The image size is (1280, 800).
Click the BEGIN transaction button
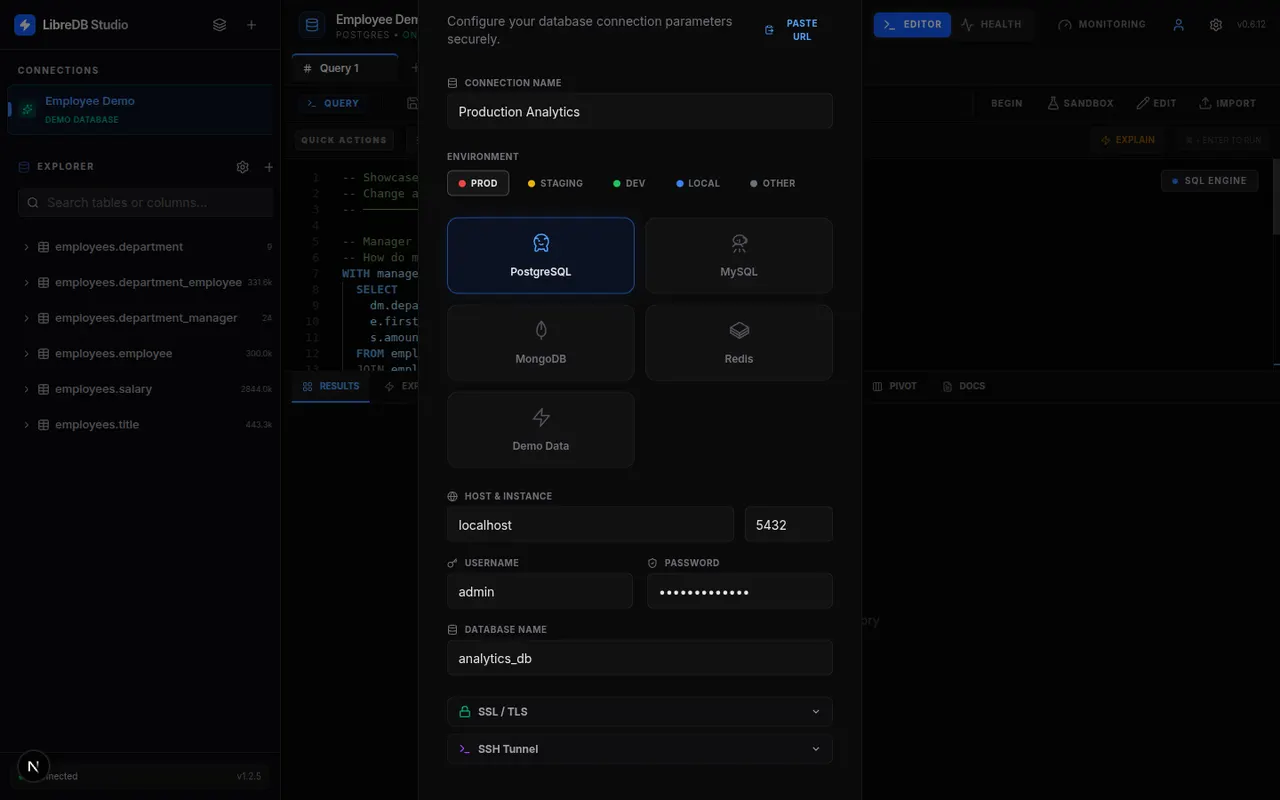1006,103
